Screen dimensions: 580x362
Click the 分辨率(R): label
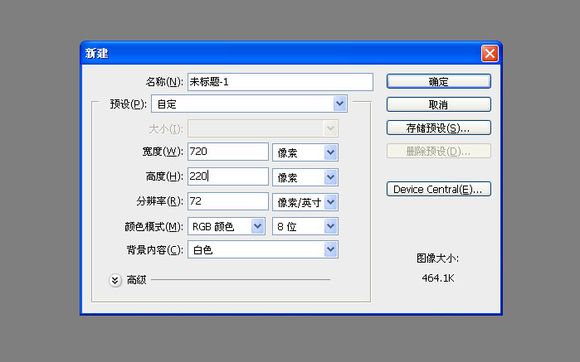pyautogui.click(x=160, y=202)
